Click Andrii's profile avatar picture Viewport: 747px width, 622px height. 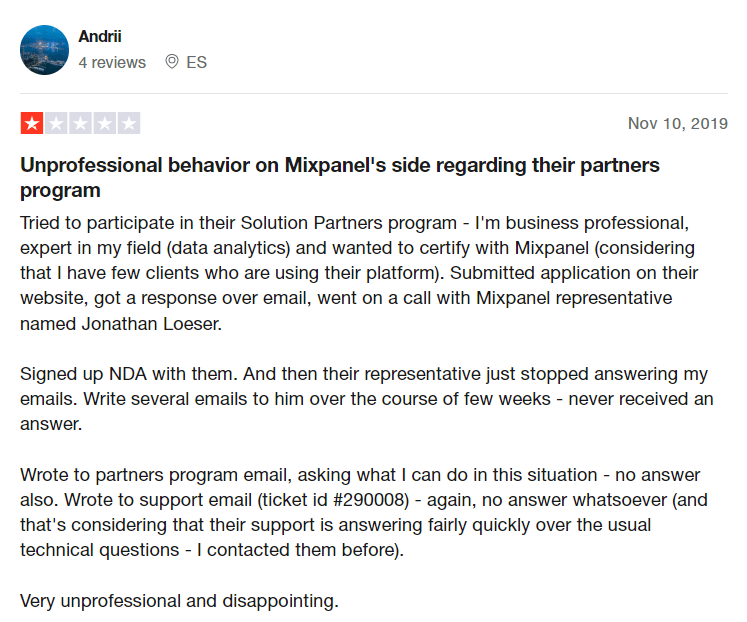coord(45,49)
